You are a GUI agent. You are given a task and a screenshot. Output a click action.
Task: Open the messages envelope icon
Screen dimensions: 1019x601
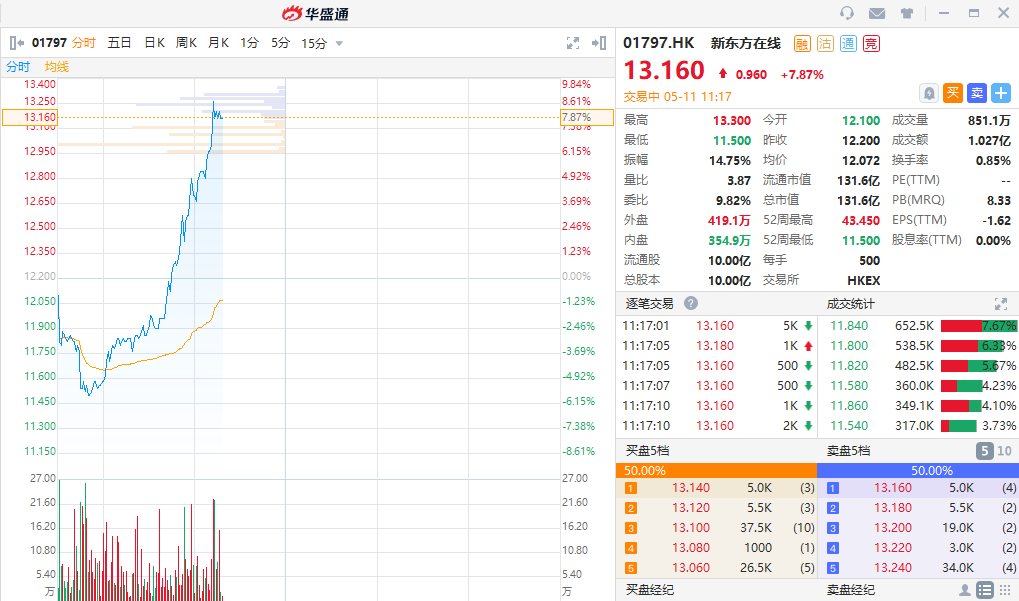pyautogui.click(x=877, y=13)
